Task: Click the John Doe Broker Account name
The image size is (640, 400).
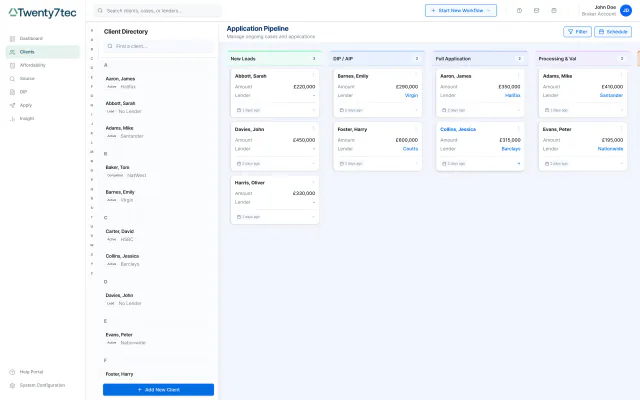Action: point(599,11)
